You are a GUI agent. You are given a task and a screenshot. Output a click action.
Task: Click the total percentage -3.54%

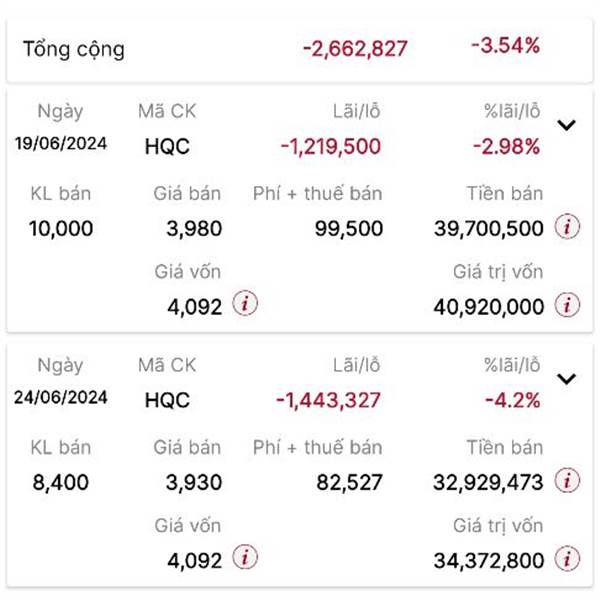505,46
